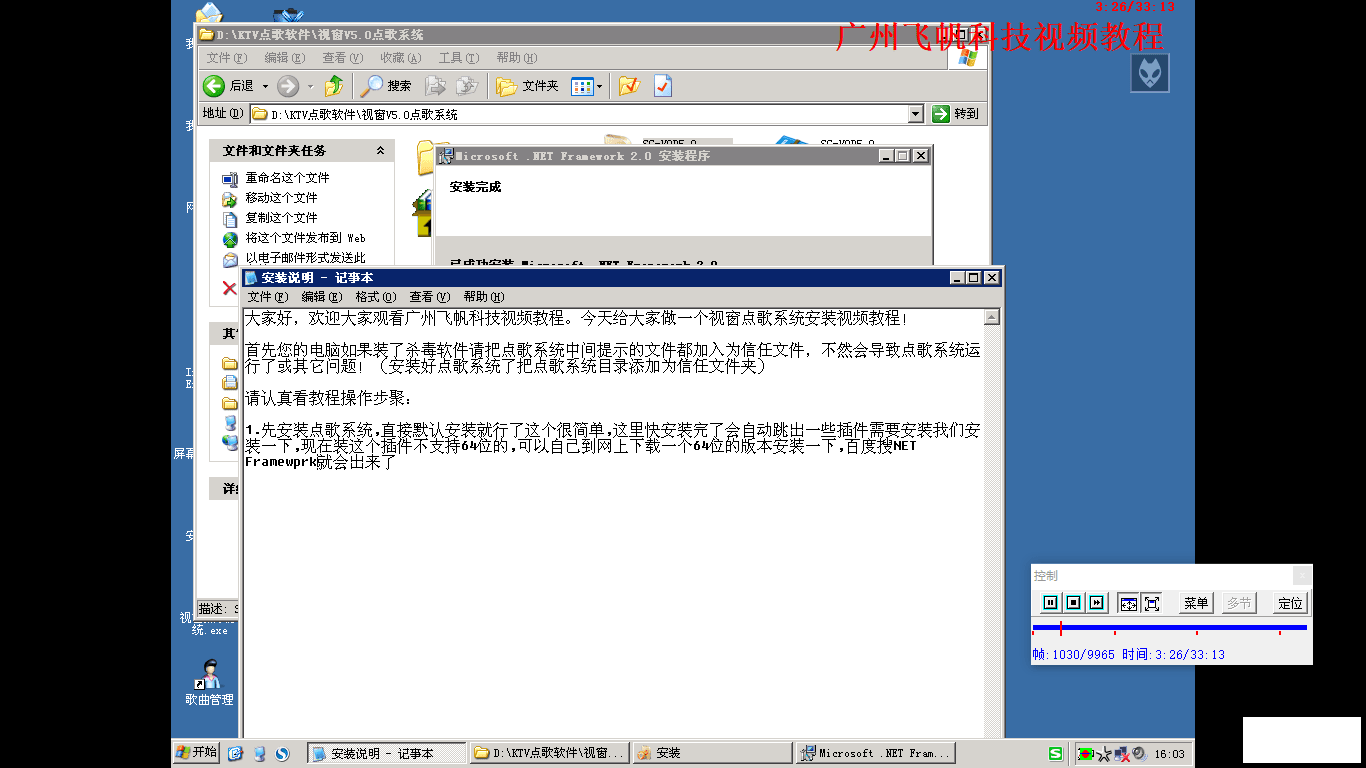Image resolution: width=1366 pixels, height=768 pixels.
Task: Click the fox mask icon at top right
Action: tap(1150, 73)
